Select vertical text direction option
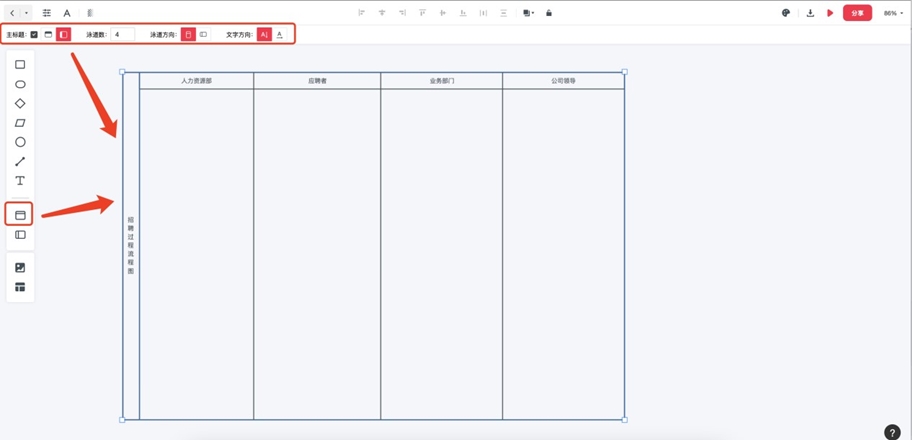 click(x=264, y=34)
